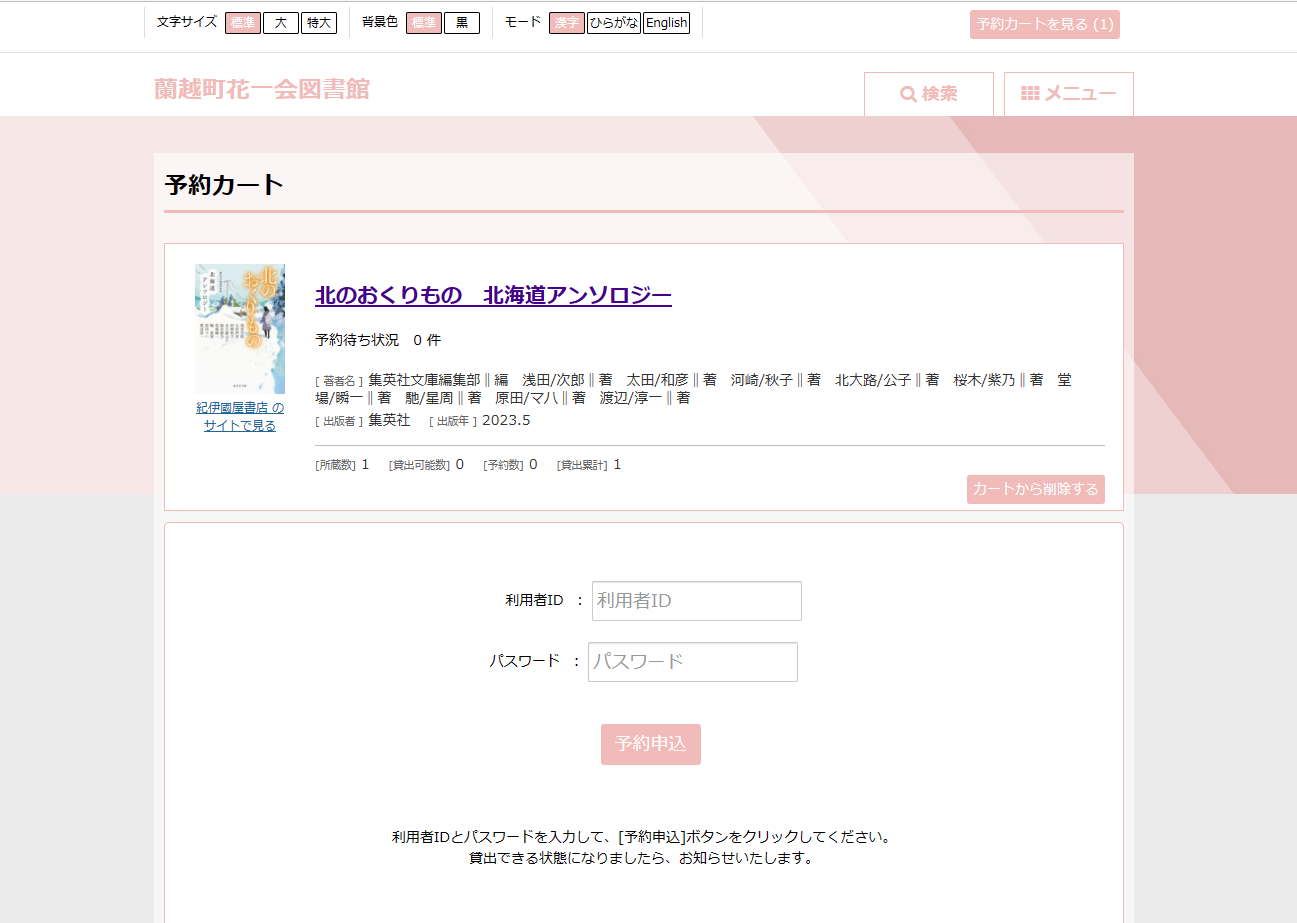Click the instruction text about 予約申込
The height and width of the screenshot is (923, 1297).
641,837
